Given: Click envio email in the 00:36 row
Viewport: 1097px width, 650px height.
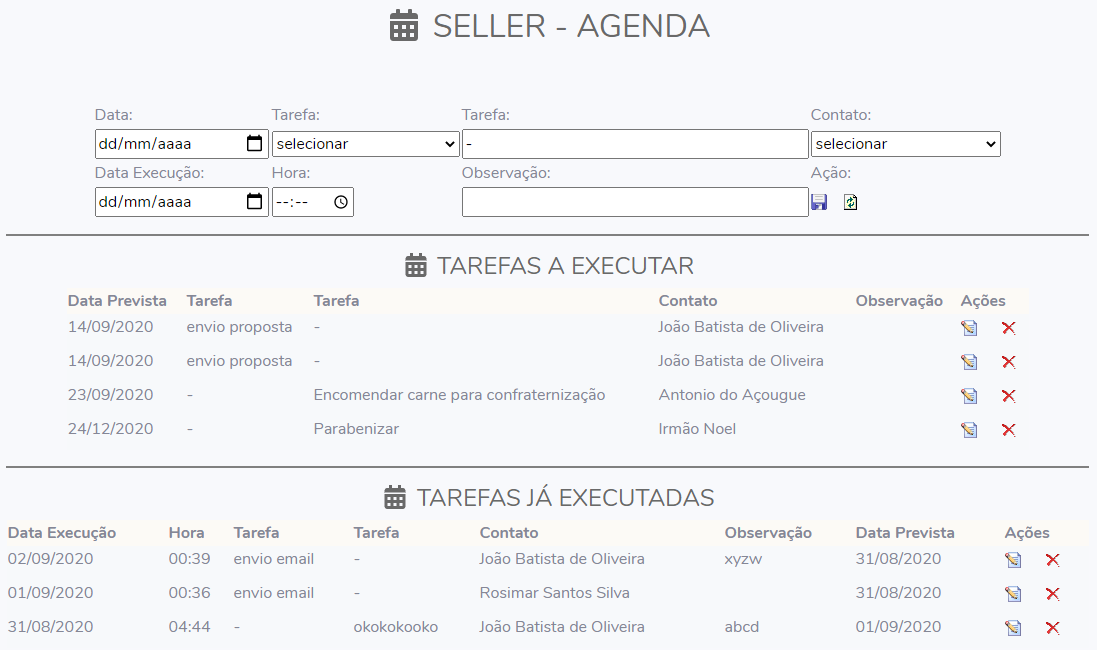Looking at the screenshot, I should [x=274, y=593].
